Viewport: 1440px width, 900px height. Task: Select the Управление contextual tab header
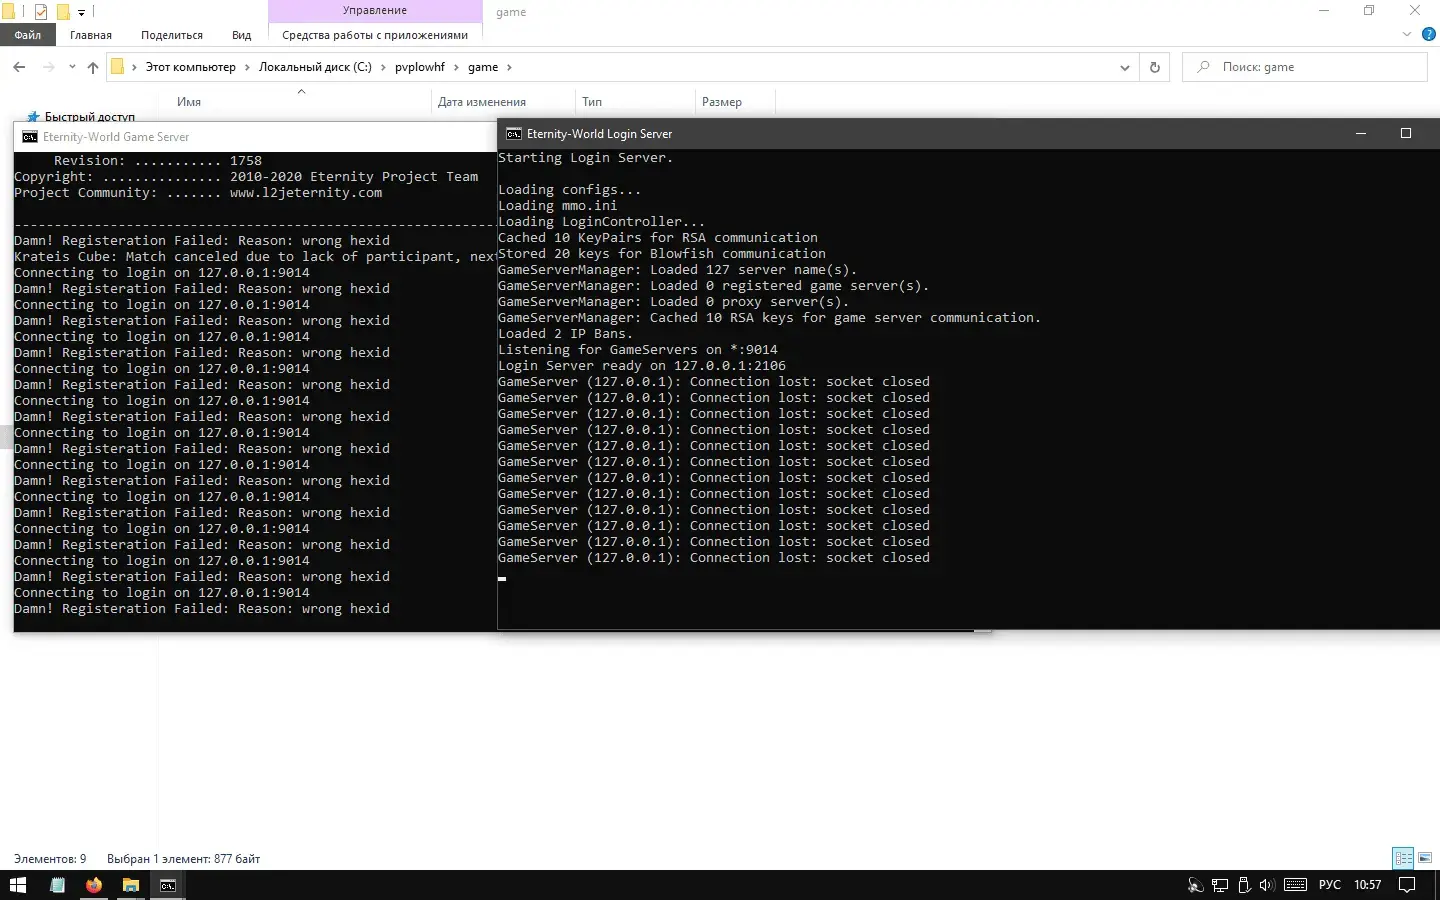pos(375,10)
